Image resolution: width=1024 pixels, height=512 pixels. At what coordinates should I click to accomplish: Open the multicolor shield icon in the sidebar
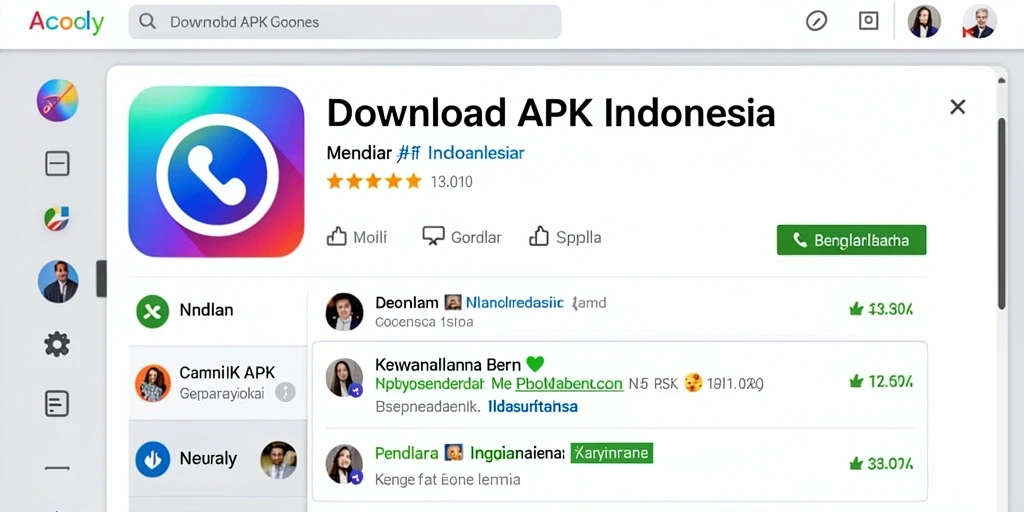57,219
